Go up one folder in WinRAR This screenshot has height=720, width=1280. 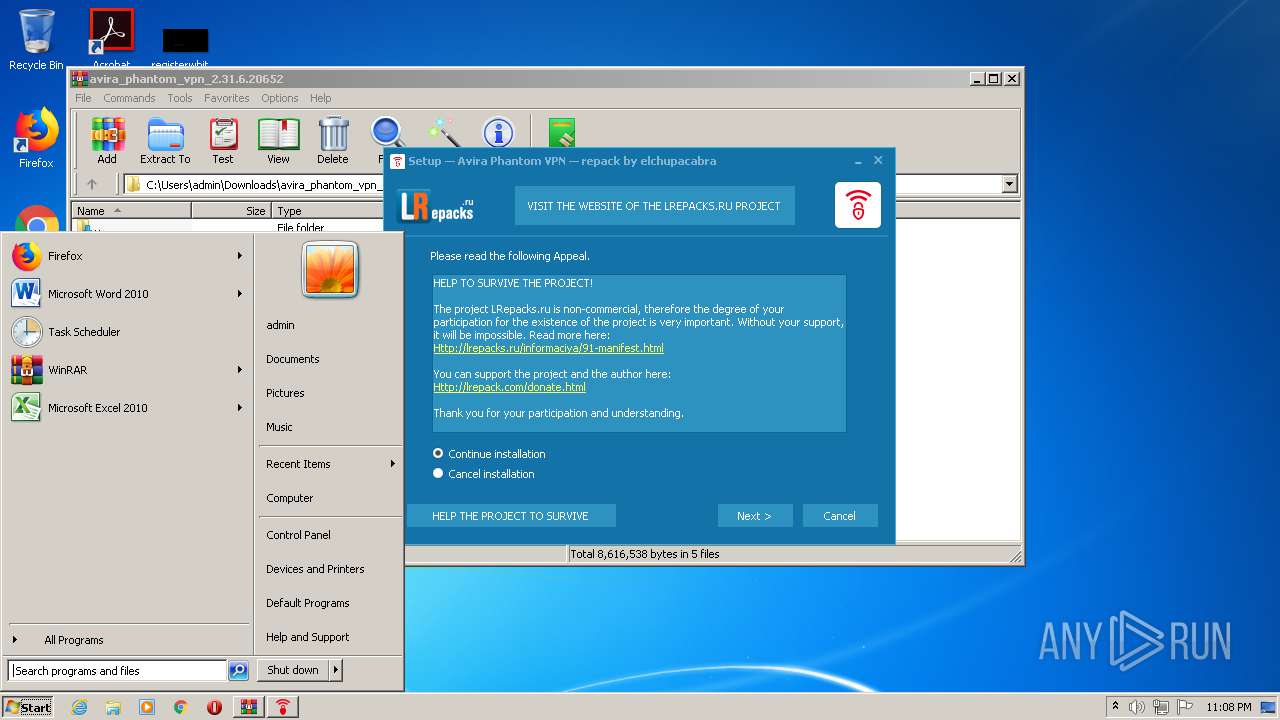92,184
